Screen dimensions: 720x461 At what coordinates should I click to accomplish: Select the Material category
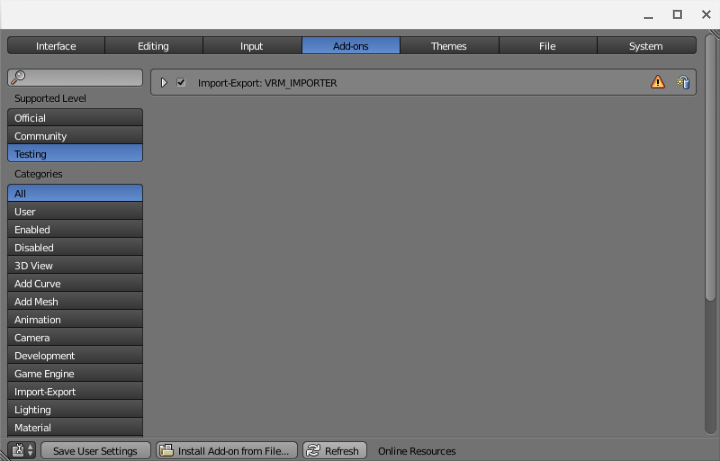tap(75, 427)
